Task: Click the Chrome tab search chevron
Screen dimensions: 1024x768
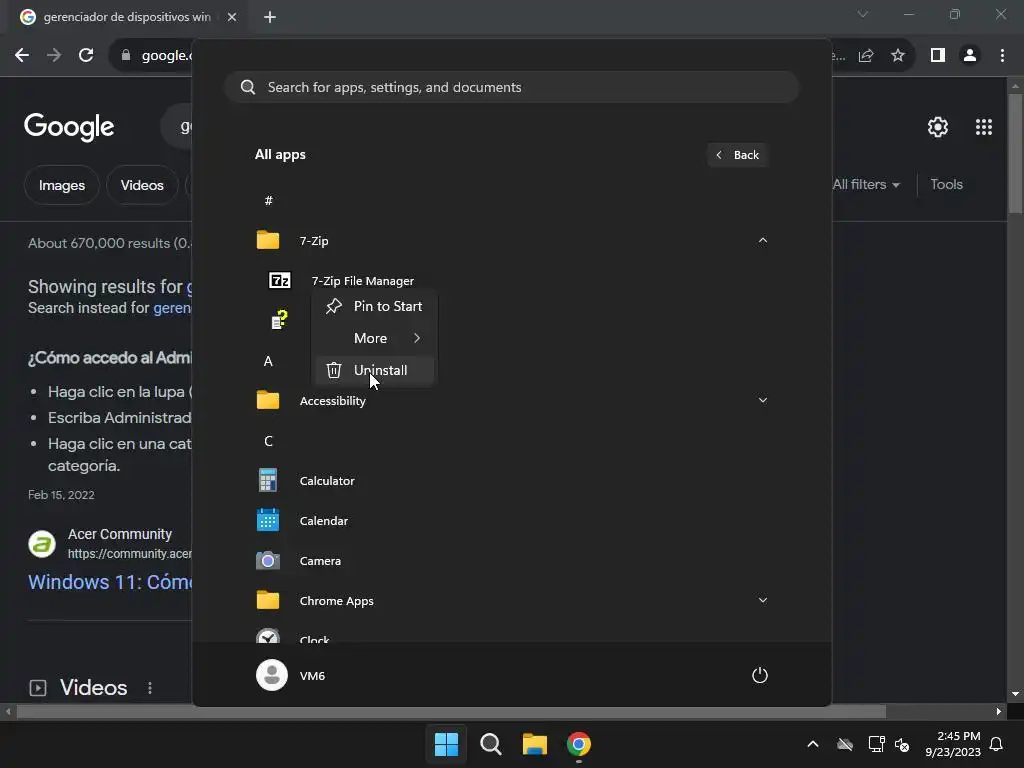Action: 863,14
